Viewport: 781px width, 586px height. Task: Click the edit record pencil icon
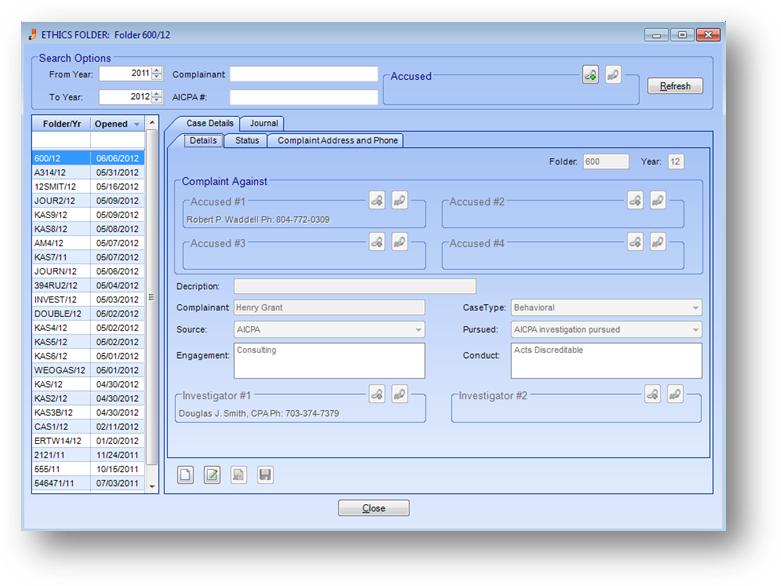pyautogui.click(x=212, y=475)
